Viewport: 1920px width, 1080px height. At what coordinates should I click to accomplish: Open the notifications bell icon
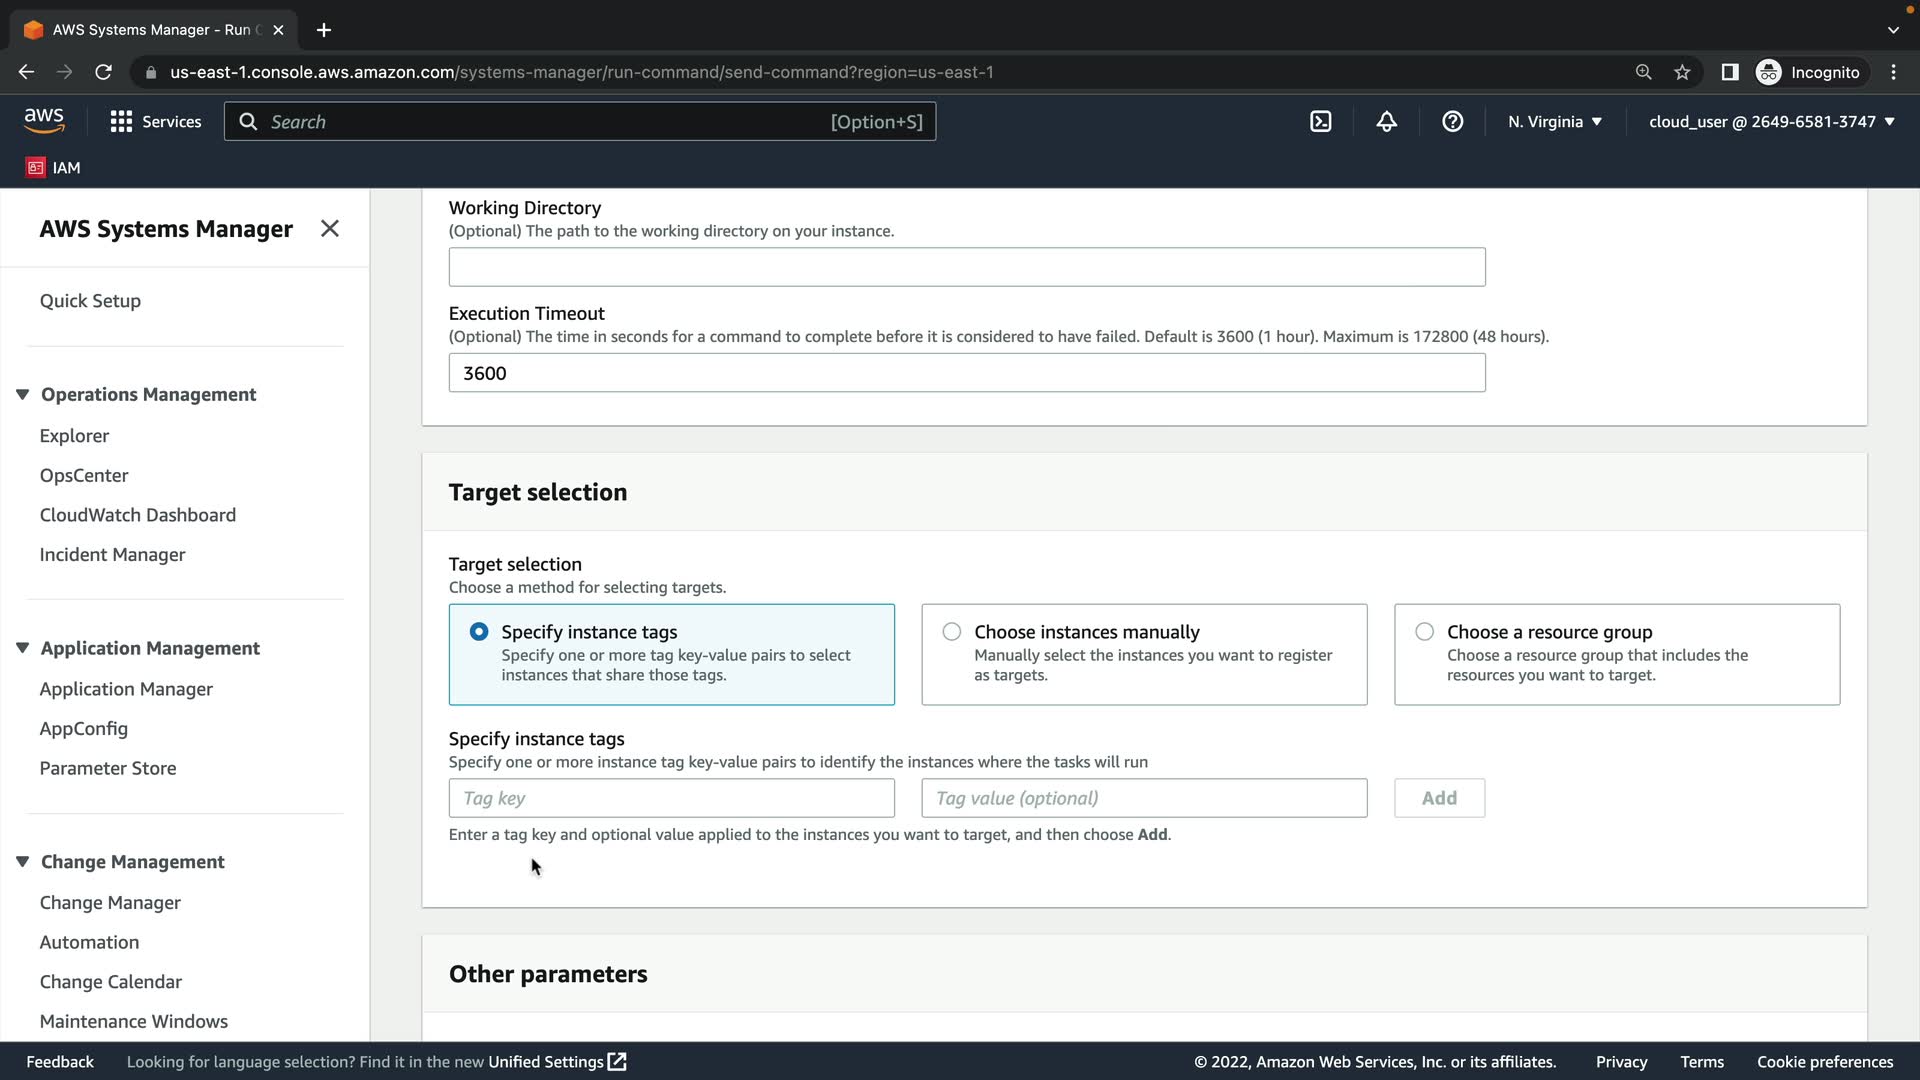pyautogui.click(x=1386, y=122)
